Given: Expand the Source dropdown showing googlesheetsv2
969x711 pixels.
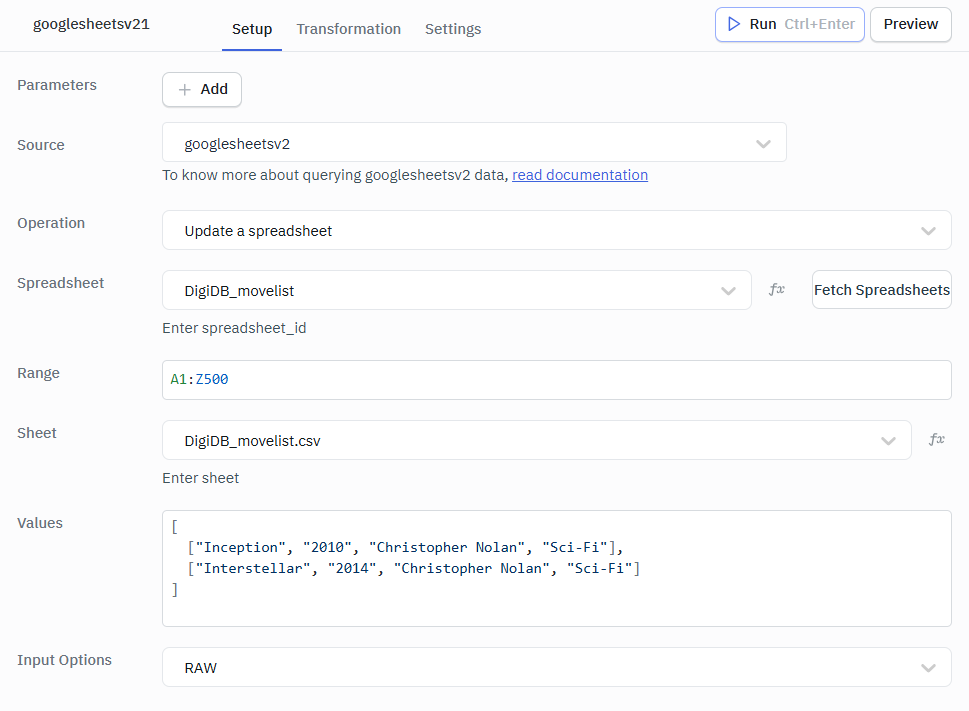Looking at the screenshot, I should [474, 143].
